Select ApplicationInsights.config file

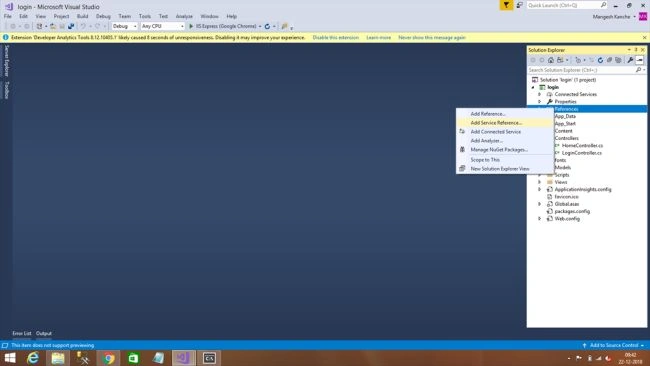[x=583, y=189]
